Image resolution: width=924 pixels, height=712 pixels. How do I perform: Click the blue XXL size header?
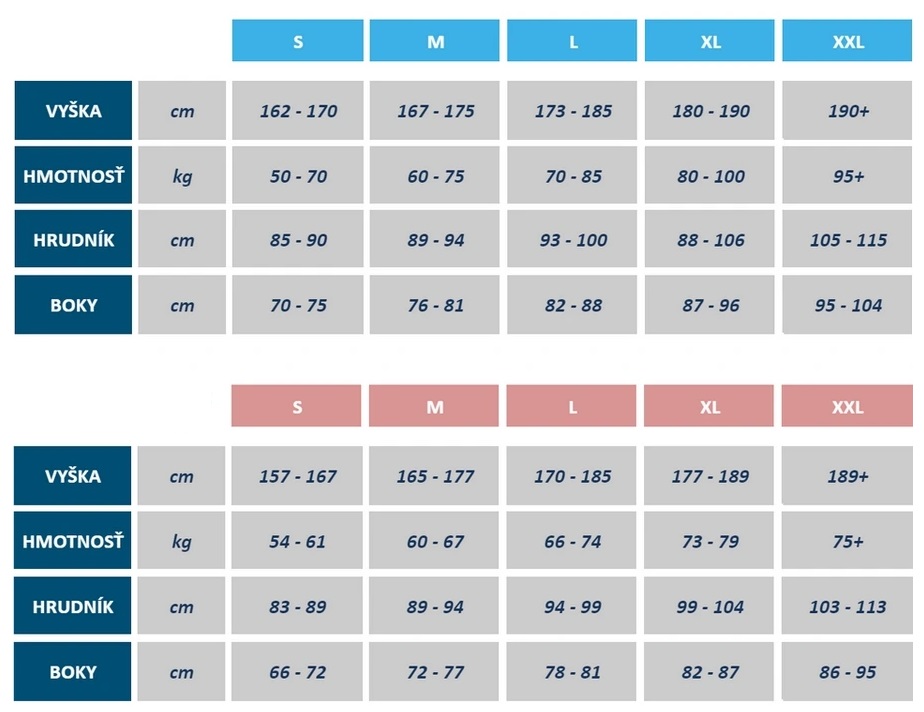point(848,42)
